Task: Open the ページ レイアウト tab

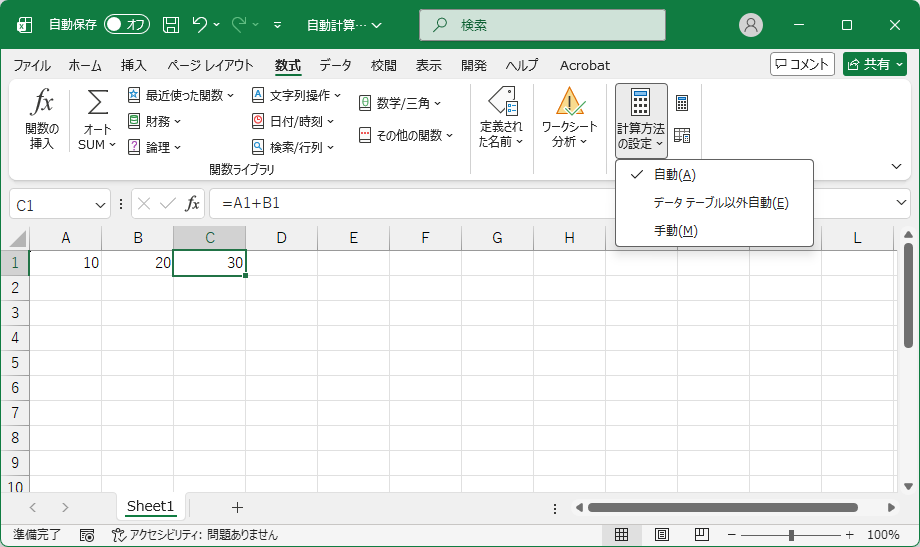Action: (210, 65)
